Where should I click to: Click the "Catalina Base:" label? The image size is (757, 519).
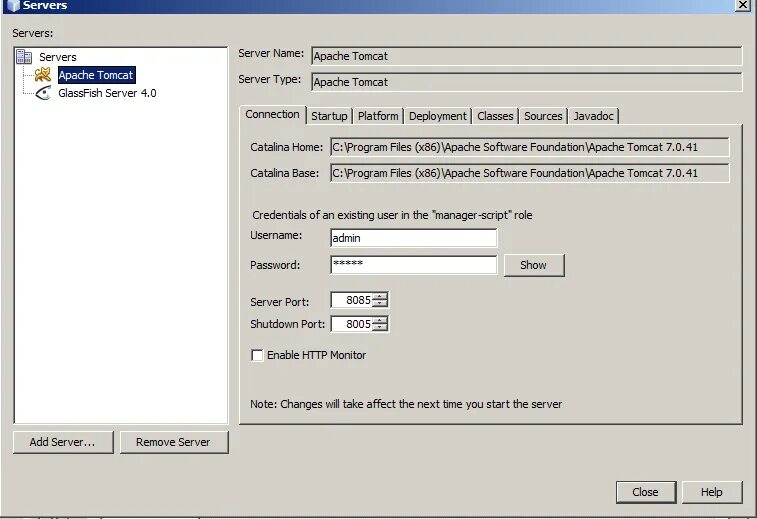tap(284, 173)
